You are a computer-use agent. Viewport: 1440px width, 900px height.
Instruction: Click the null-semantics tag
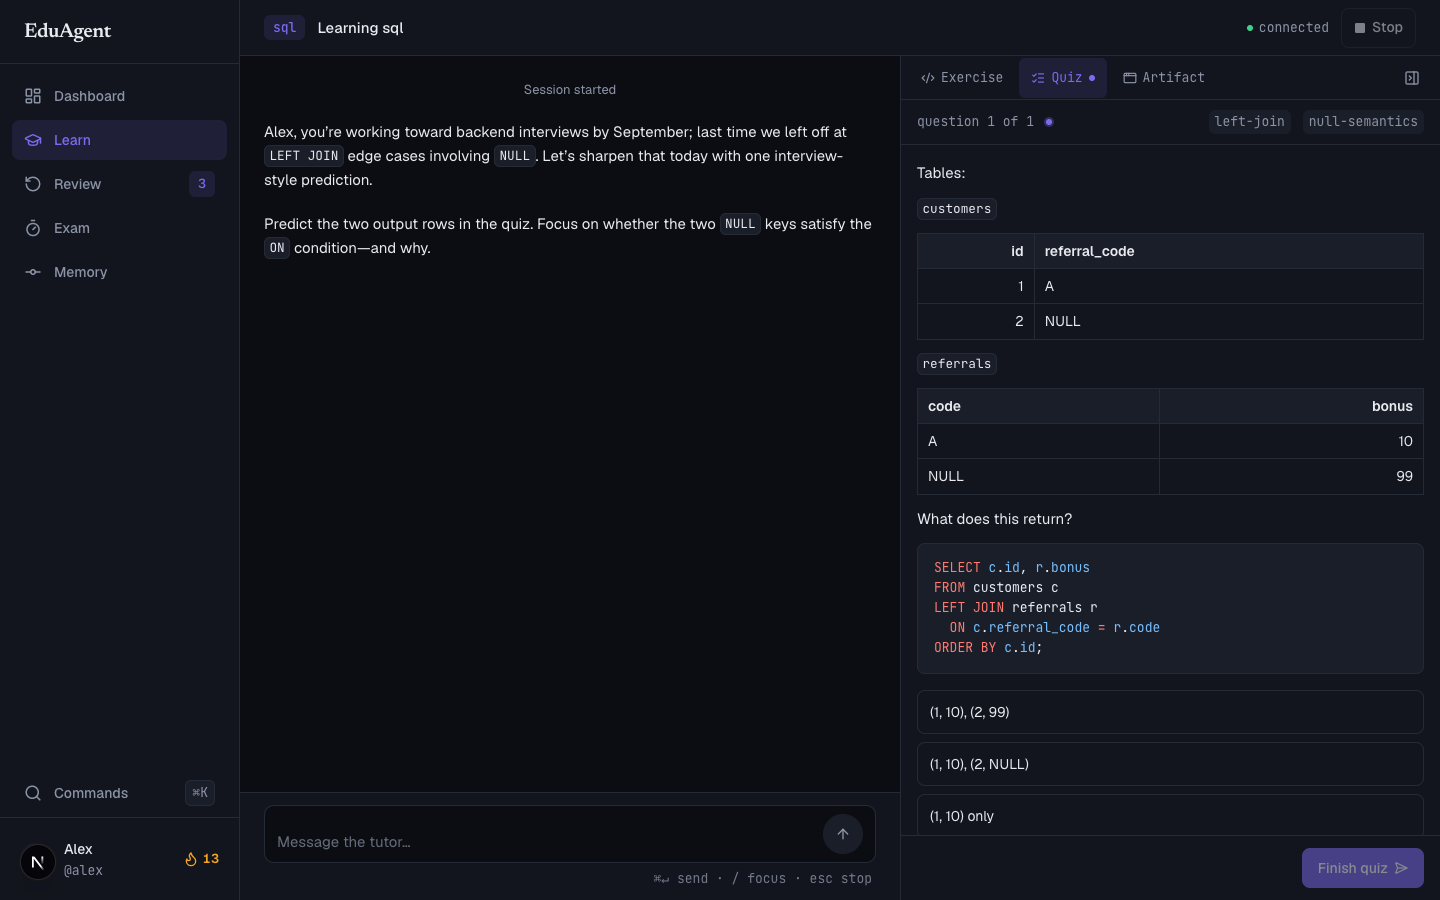(x=1363, y=122)
